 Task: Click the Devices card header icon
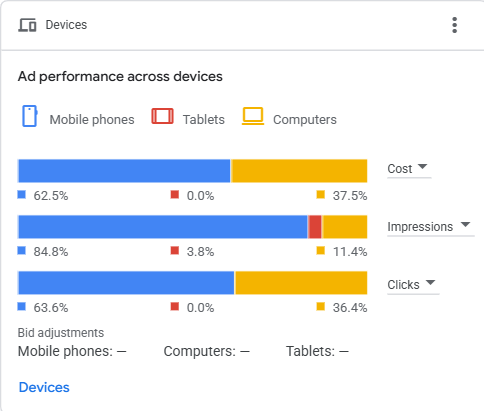(x=27, y=25)
